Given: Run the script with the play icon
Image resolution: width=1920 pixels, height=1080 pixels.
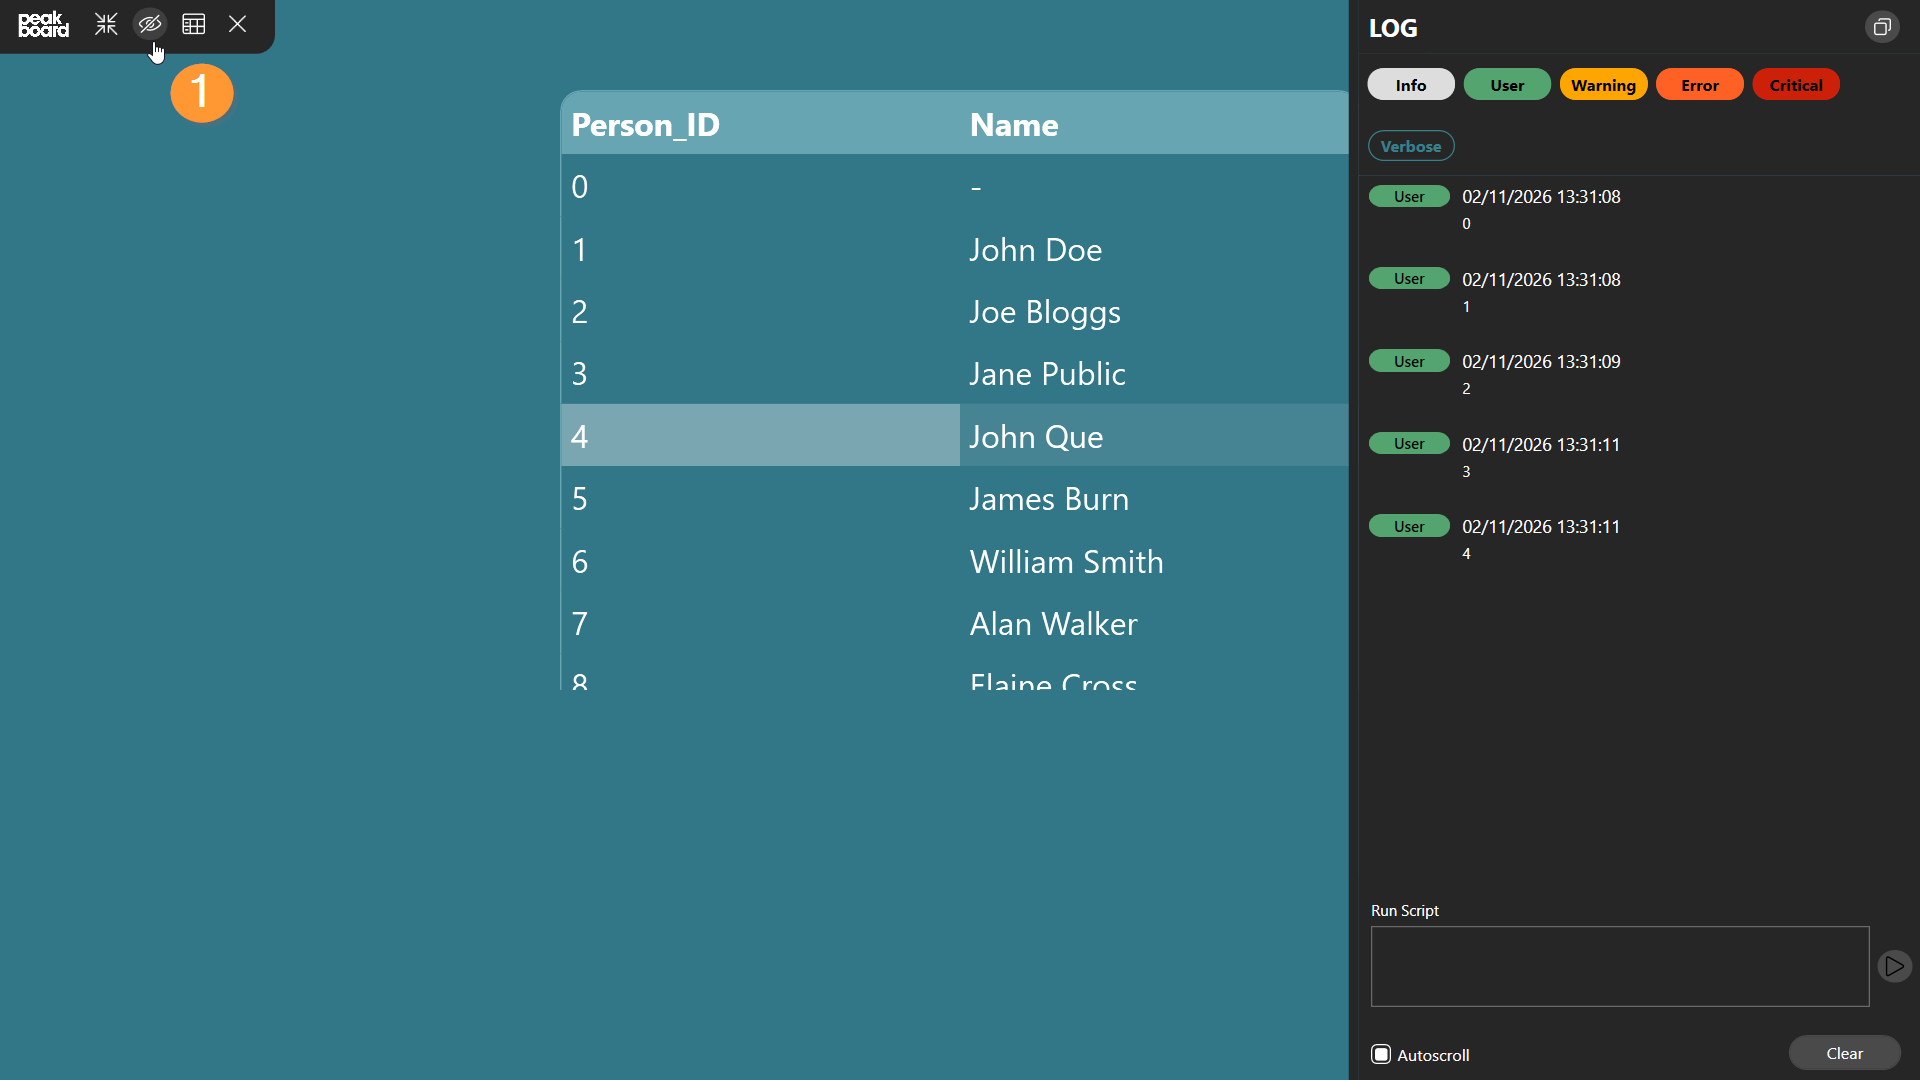Looking at the screenshot, I should (x=1894, y=966).
